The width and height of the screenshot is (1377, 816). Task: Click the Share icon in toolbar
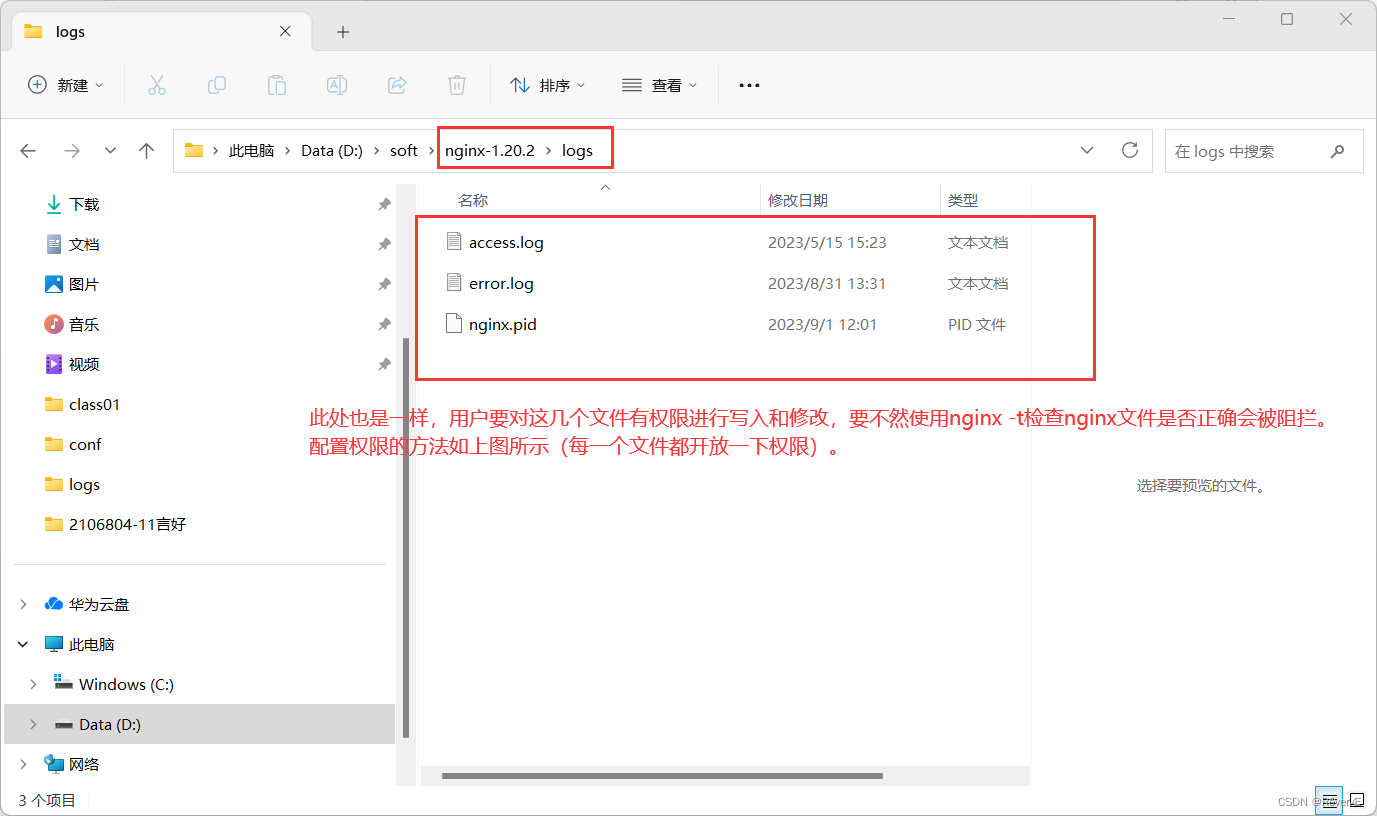[x=397, y=85]
